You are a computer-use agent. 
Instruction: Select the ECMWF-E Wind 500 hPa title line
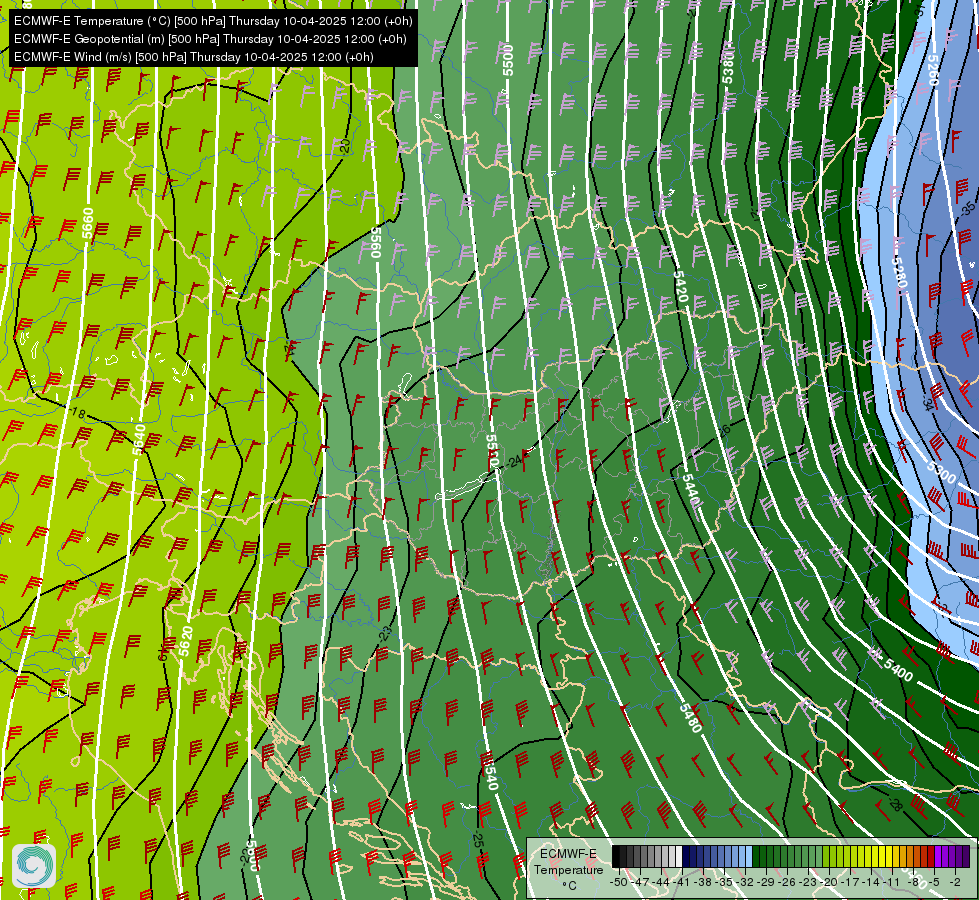(194, 57)
